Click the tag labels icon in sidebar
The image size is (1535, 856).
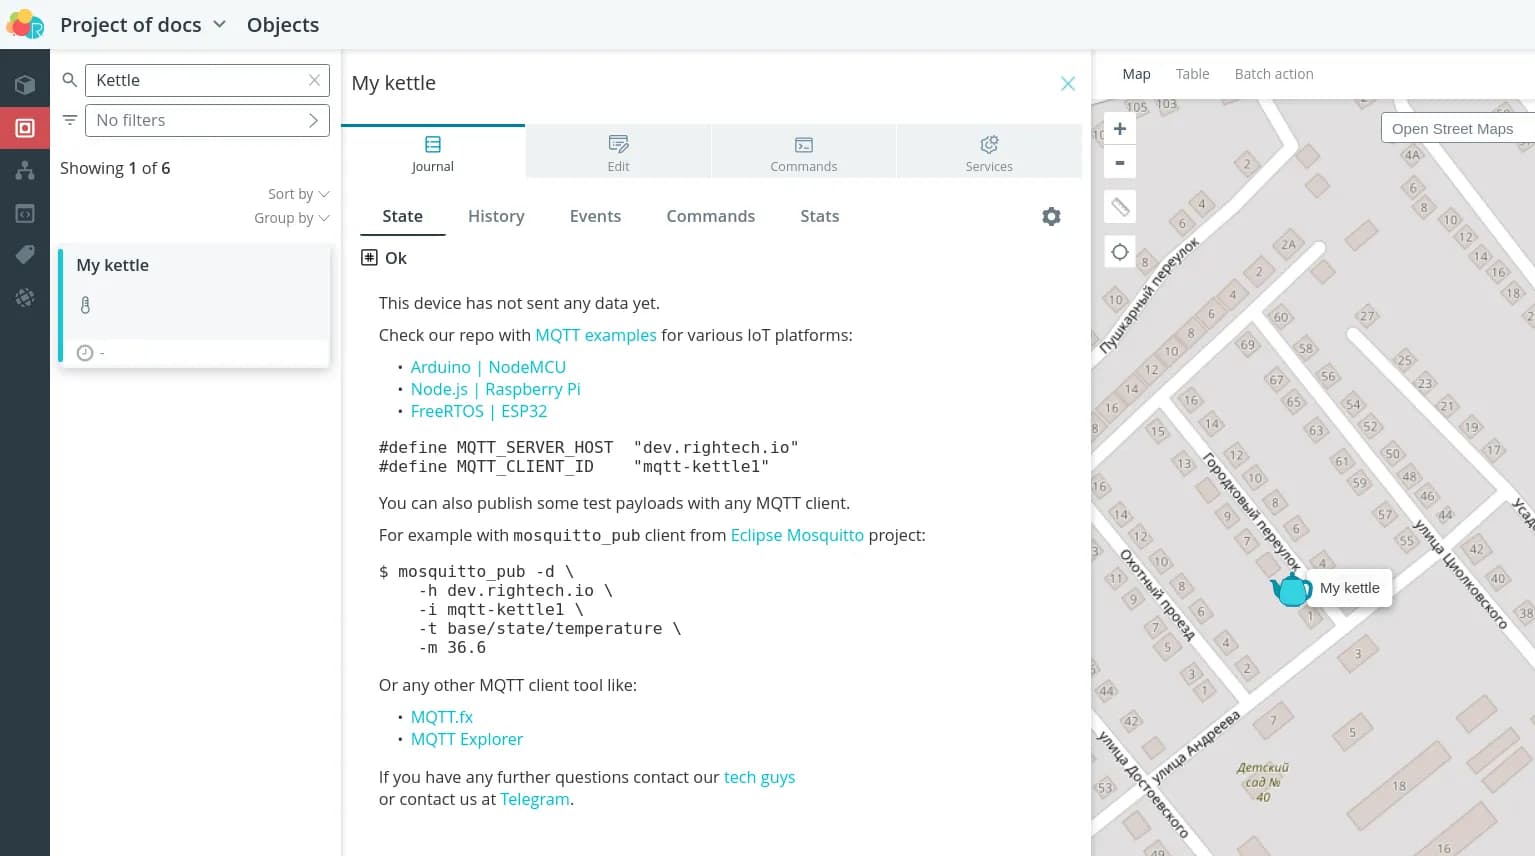point(25,255)
